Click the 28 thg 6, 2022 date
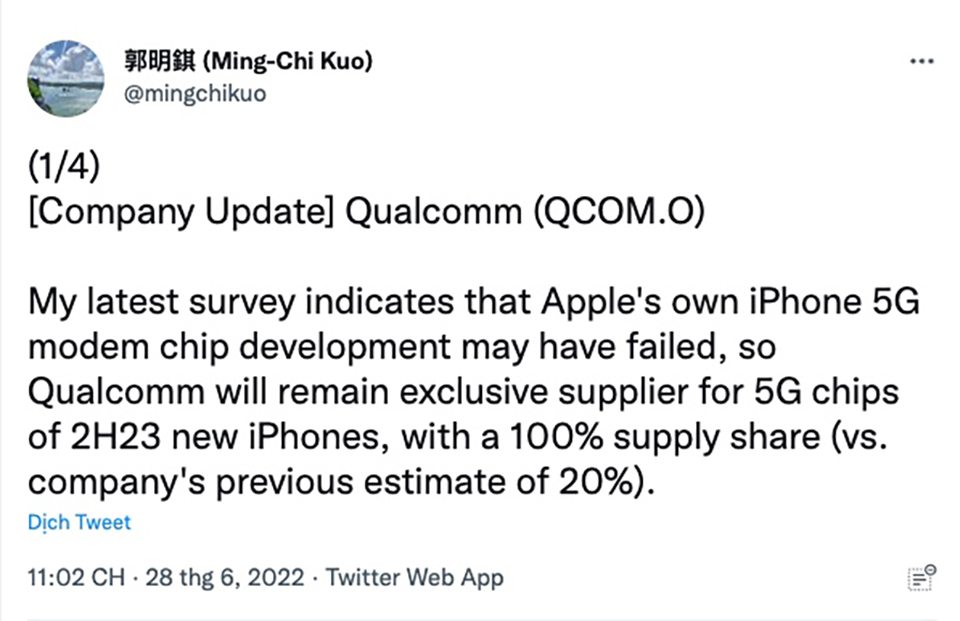960x621 pixels. tap(225, 578)
